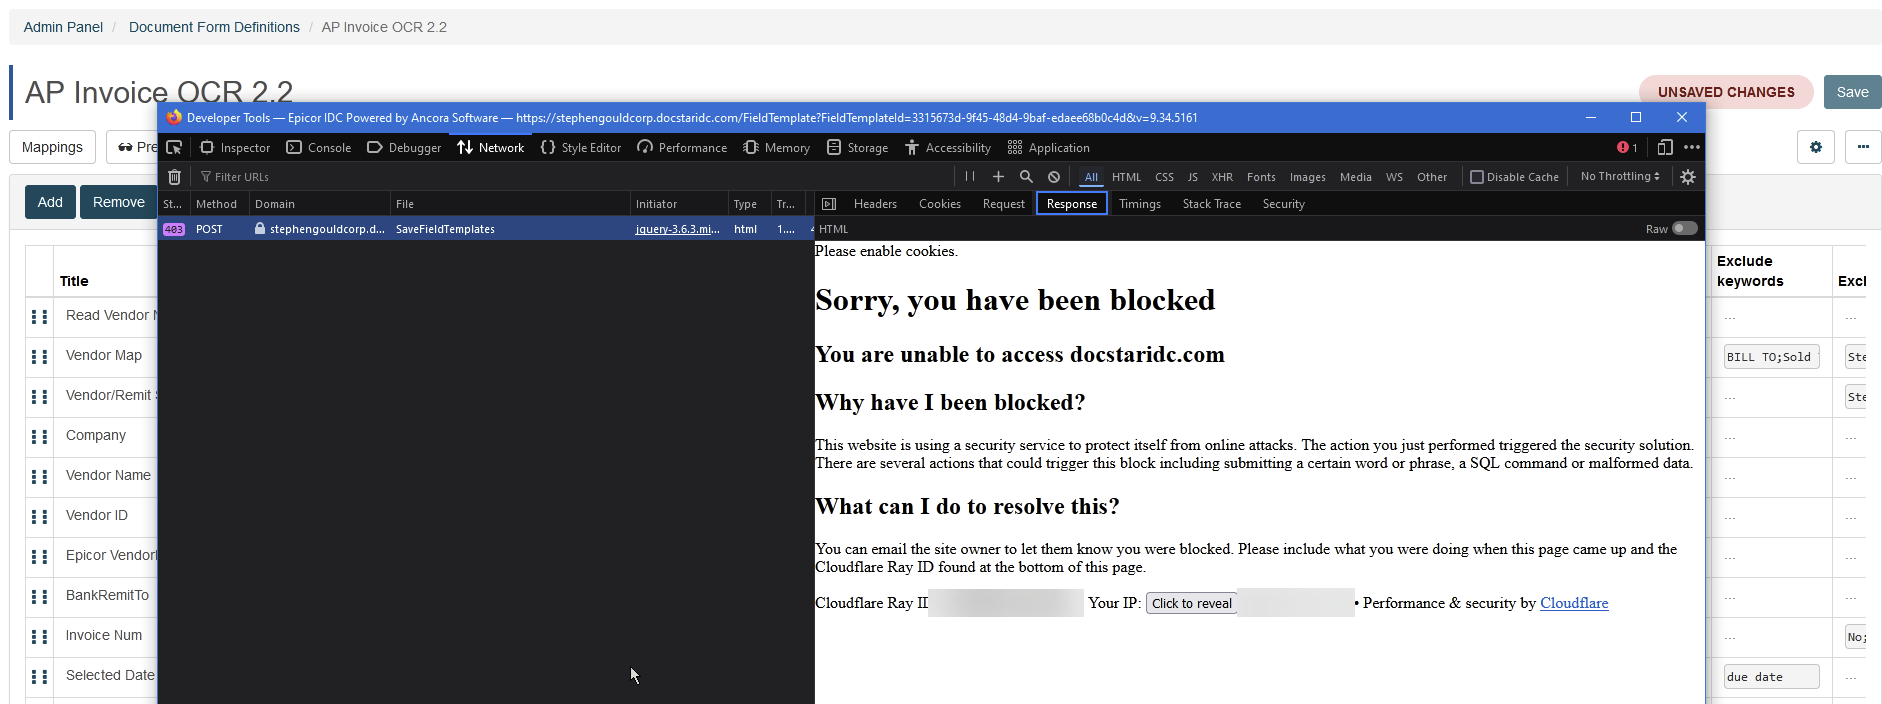Open the Accessibility panel

[948, 148]
